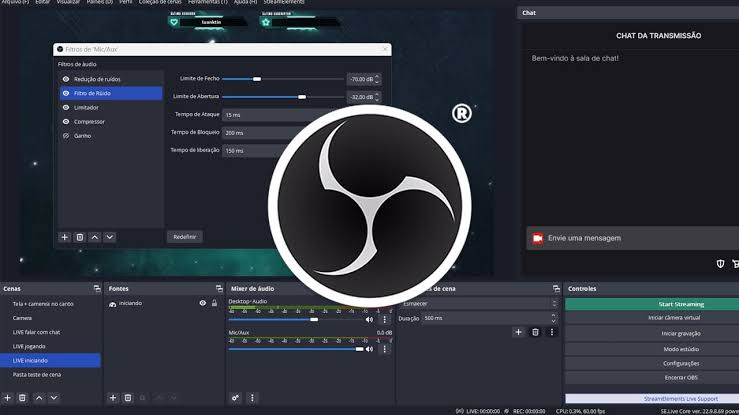Move selected filter down
The height and width of the screenshot is (415, 739).
tap(110, 237)
